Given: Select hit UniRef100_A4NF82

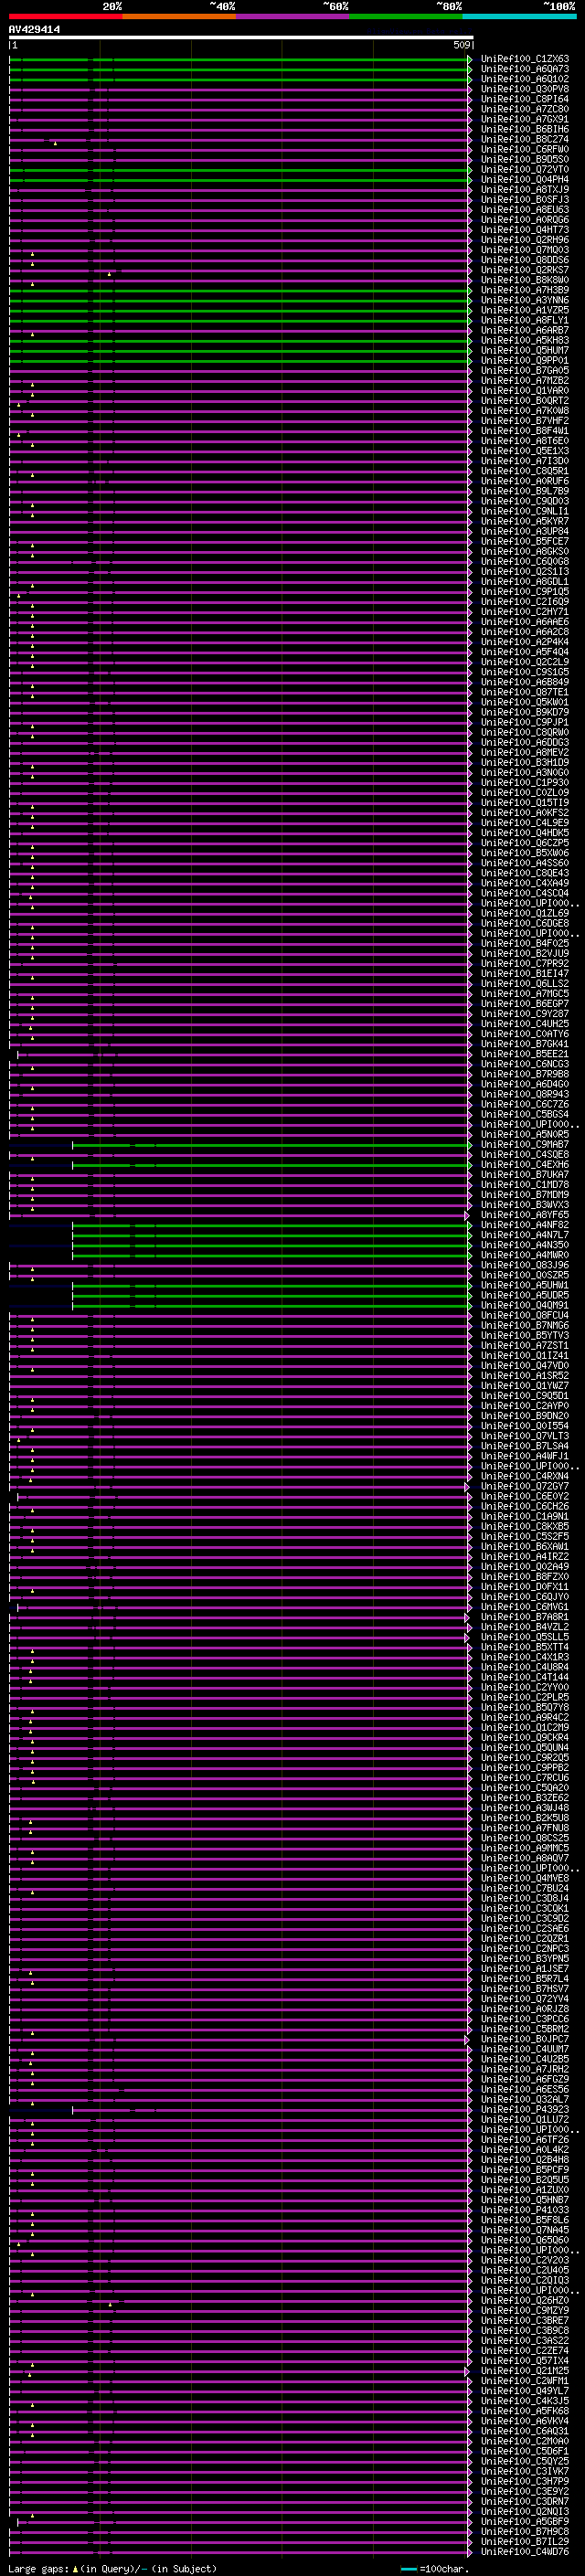Looking at the screenshot, I should coord(525,1225).
